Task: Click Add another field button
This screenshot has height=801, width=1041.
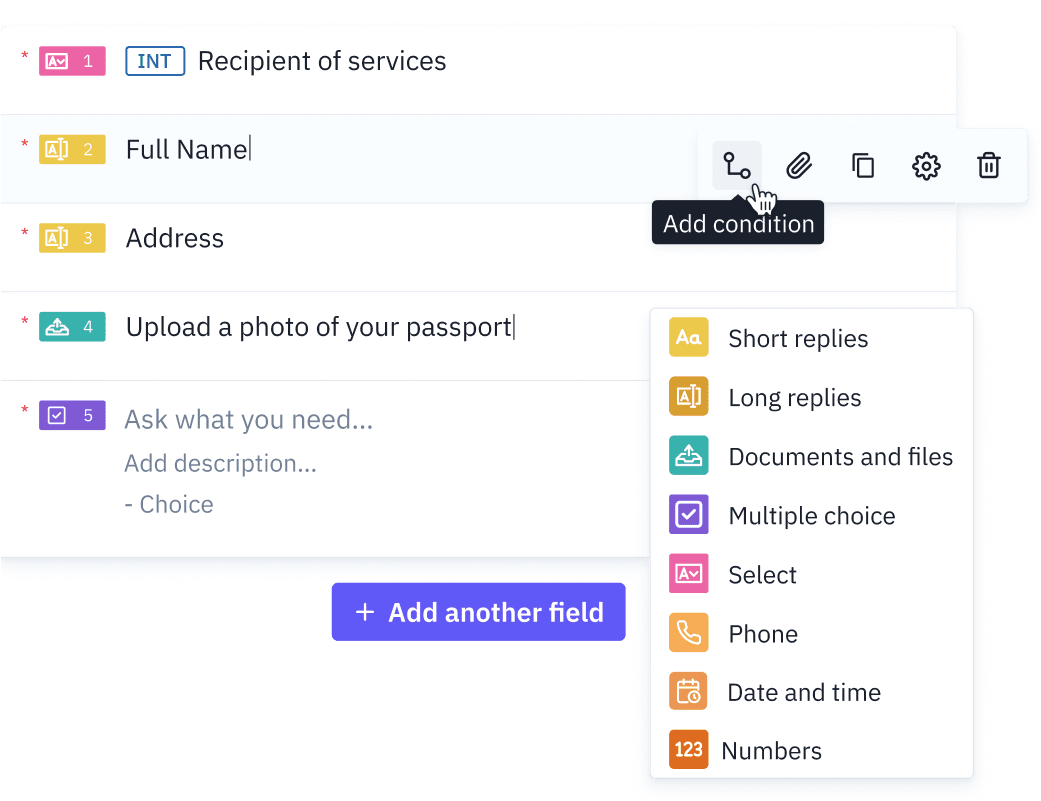Action: click(479, 612)
